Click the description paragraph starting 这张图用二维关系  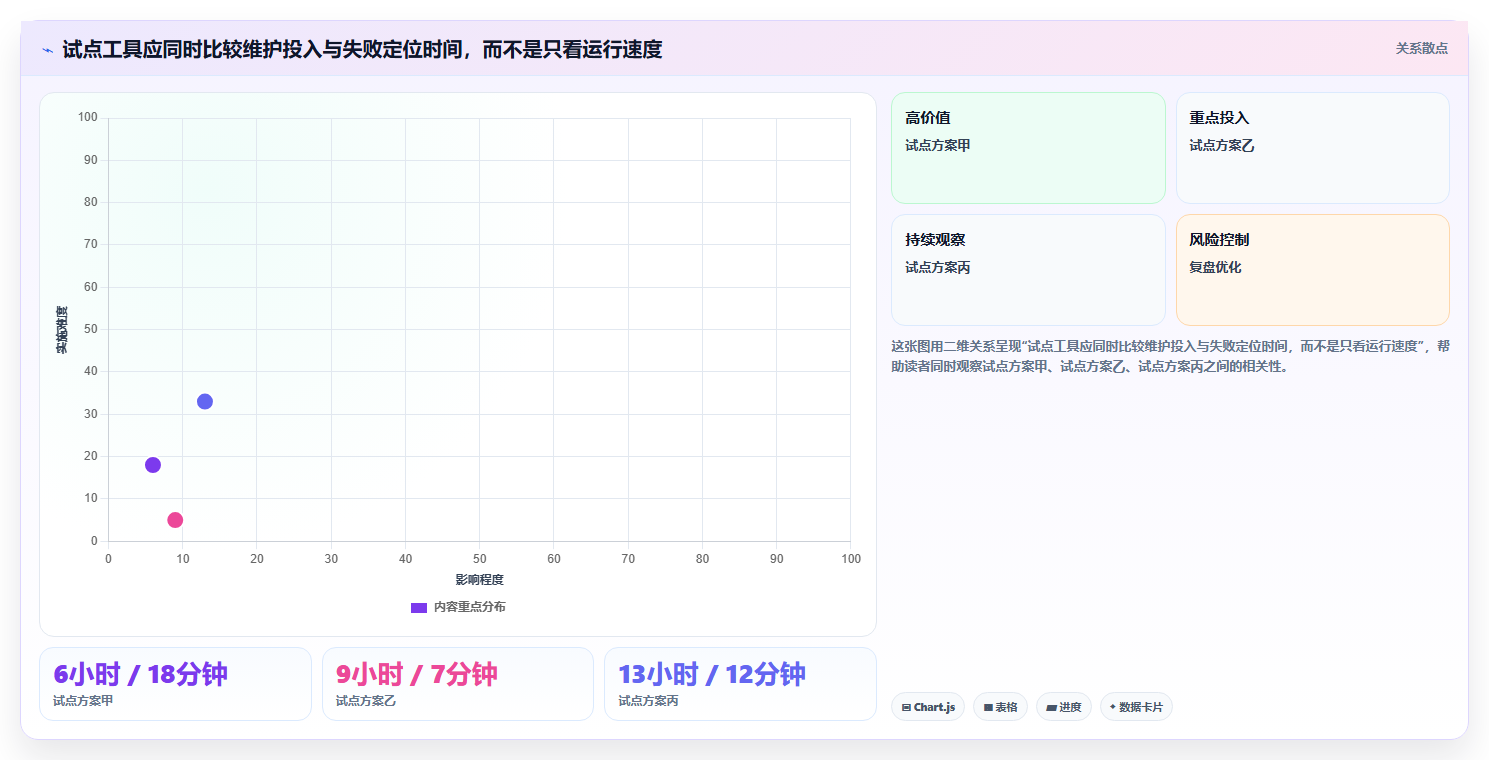[1170, 356]
